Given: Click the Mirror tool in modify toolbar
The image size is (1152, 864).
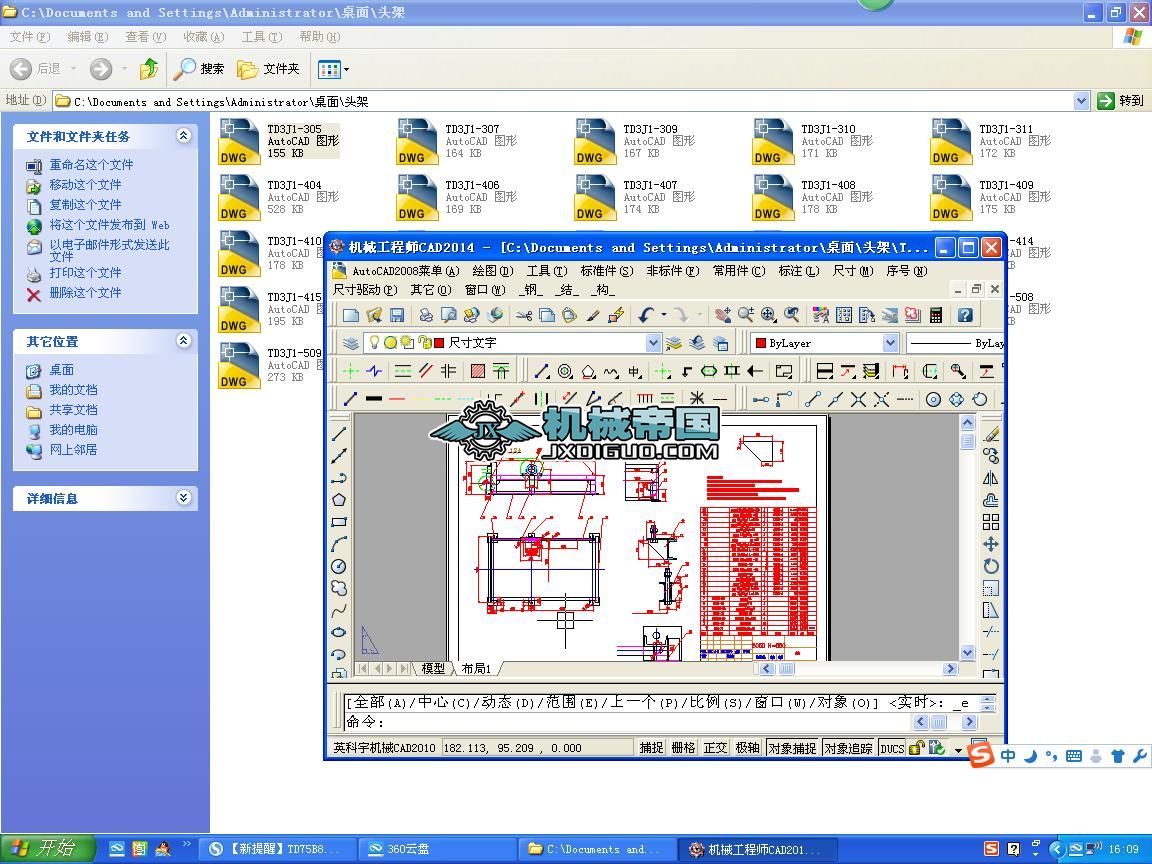Looking at the screenshot, I should pyautogui.click(x=990, y=478).
